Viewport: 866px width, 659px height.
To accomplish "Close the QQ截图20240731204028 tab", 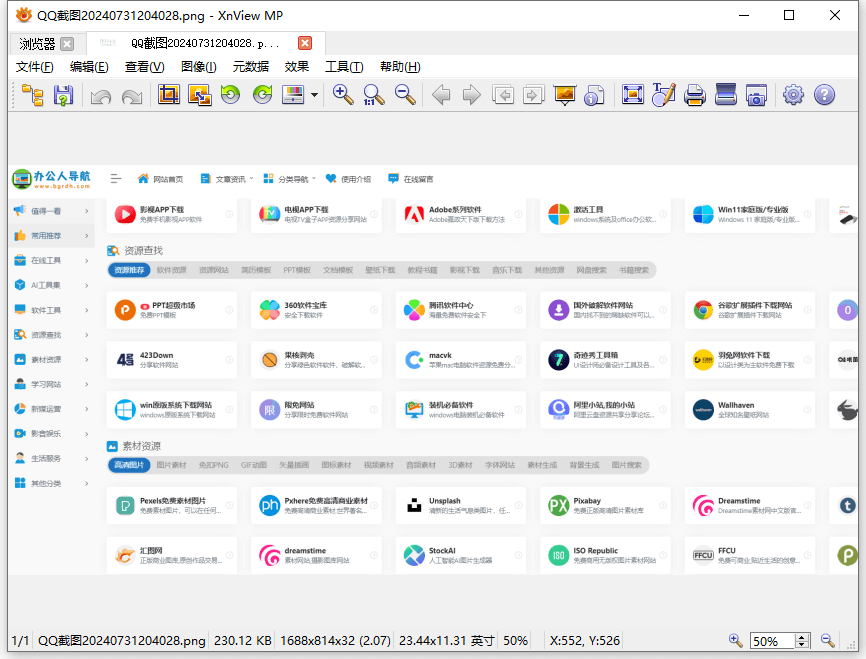I will click(x=305, y=43).
